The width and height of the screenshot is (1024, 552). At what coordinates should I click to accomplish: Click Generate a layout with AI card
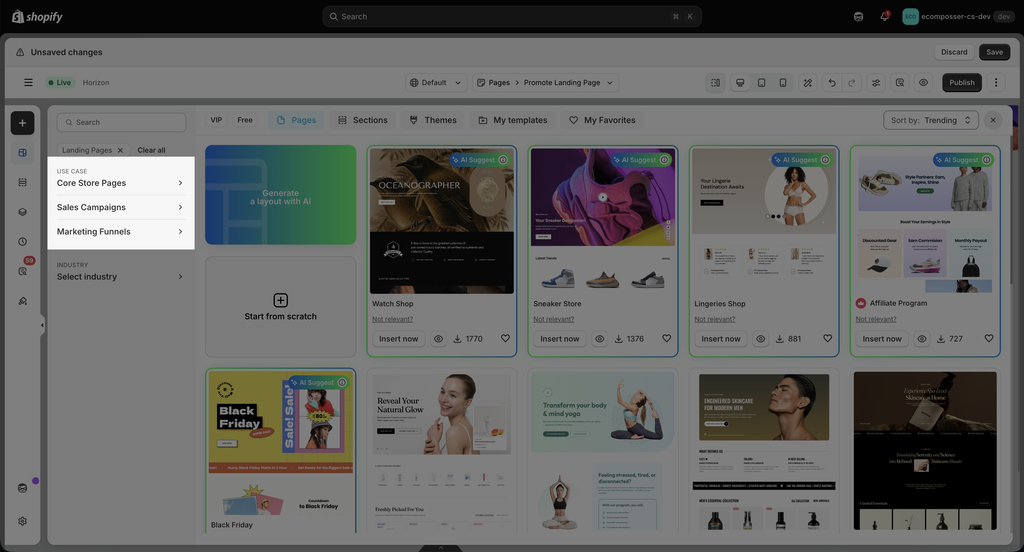(x=281, y=195)
